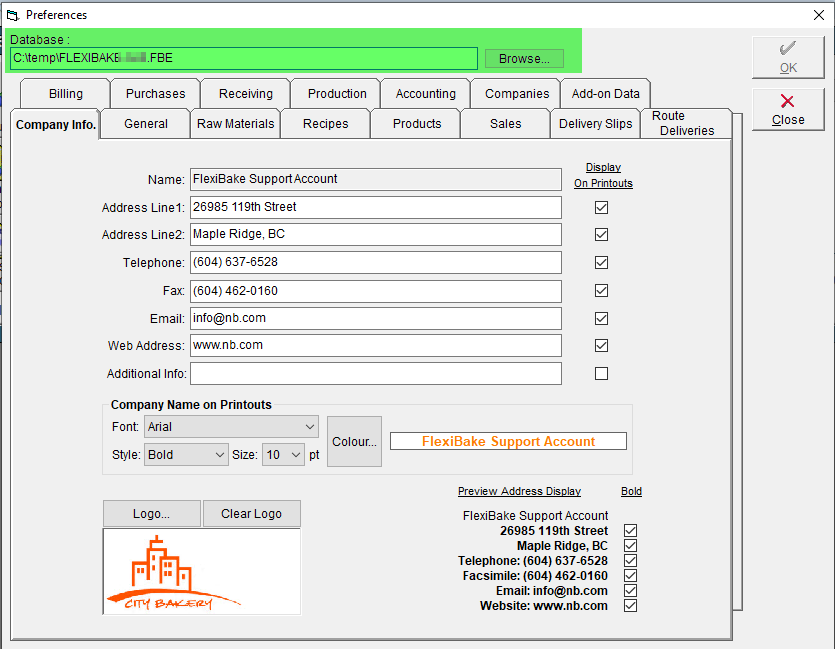
Task: Open the Font dropdown showing Arial
Action: click(x=231, y=427)
